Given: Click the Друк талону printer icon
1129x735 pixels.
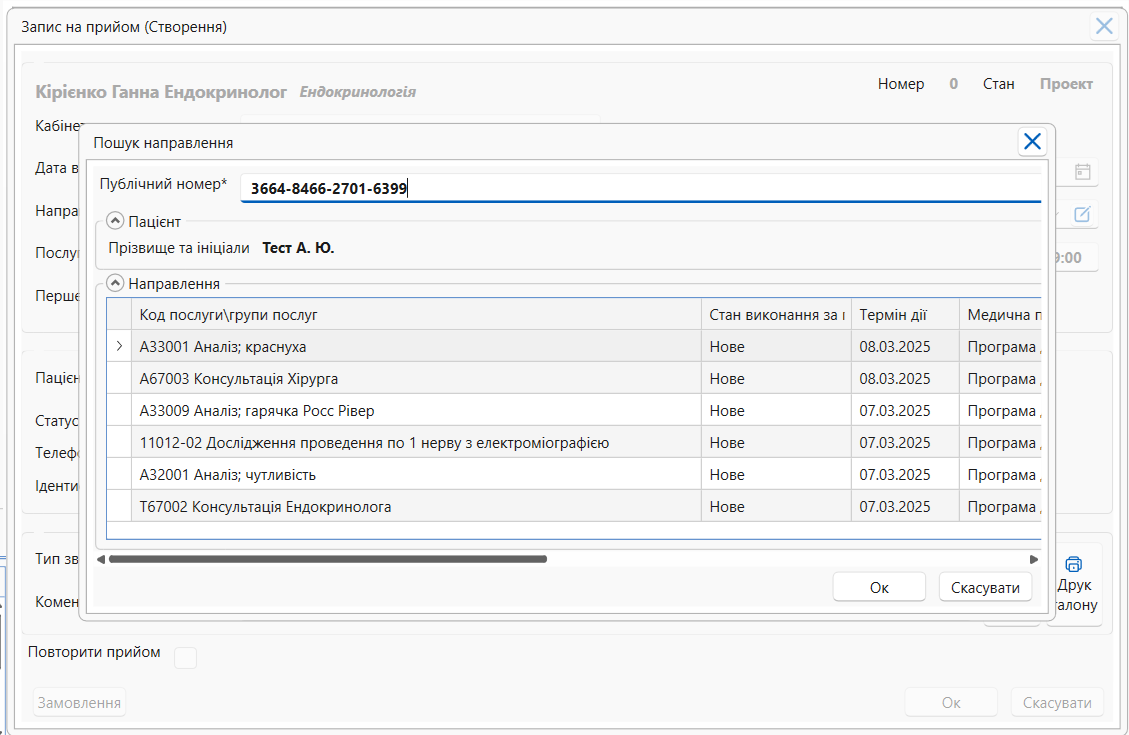Looking at the screenshot, I should pyautogui.click(x=1074, y=564).
